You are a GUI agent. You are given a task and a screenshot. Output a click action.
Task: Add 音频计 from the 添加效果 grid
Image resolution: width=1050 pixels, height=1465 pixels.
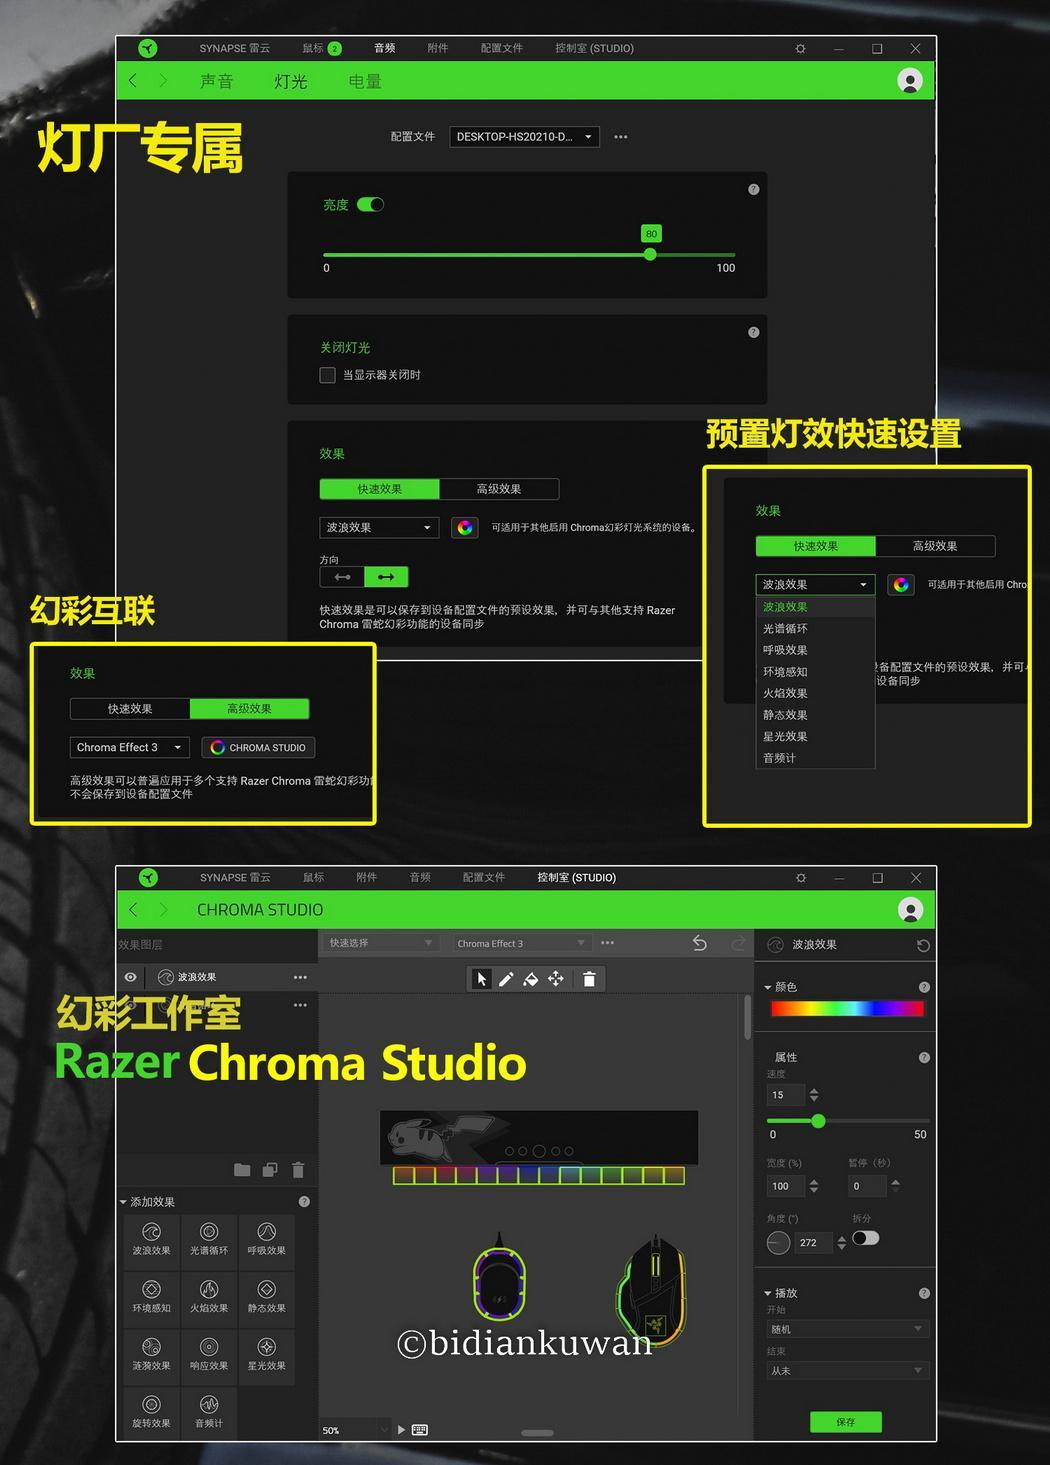point(209,1412)
